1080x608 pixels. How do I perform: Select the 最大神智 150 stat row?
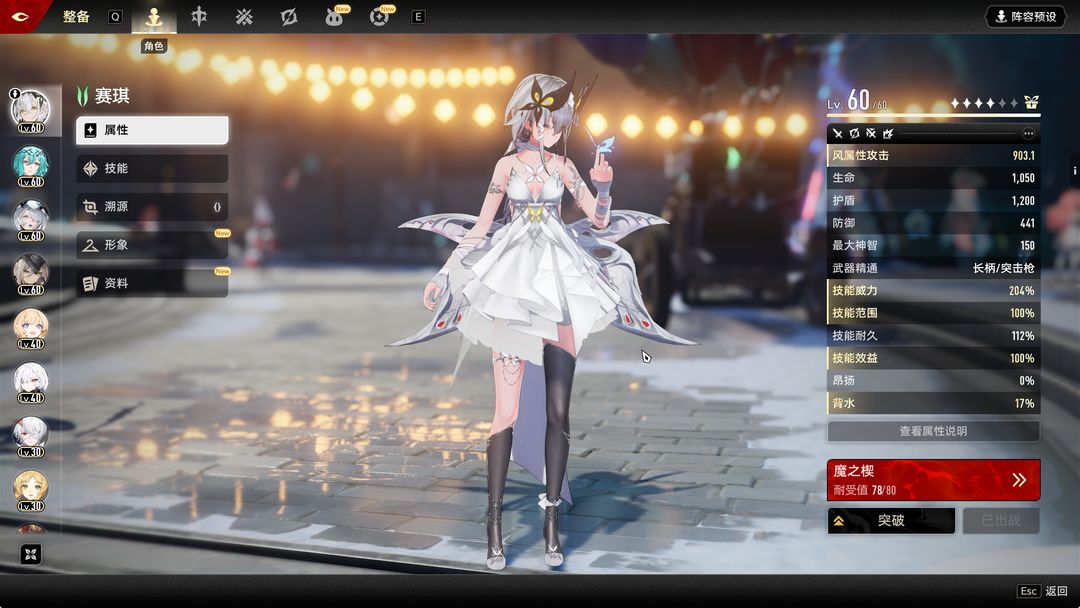(x=933, y=245)
